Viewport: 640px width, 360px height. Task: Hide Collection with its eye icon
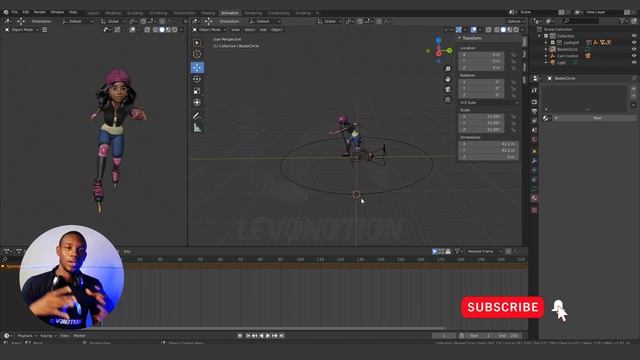click(x=634, y=36)
